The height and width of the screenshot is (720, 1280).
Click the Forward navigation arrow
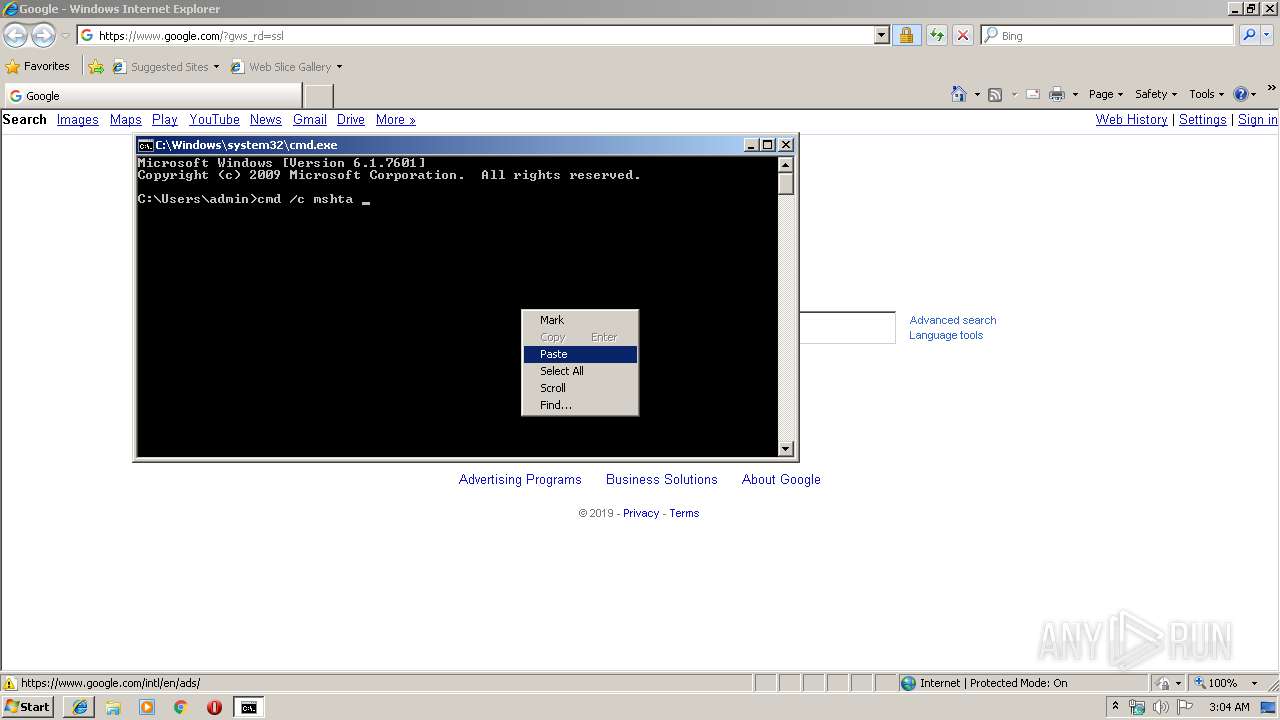43,35
